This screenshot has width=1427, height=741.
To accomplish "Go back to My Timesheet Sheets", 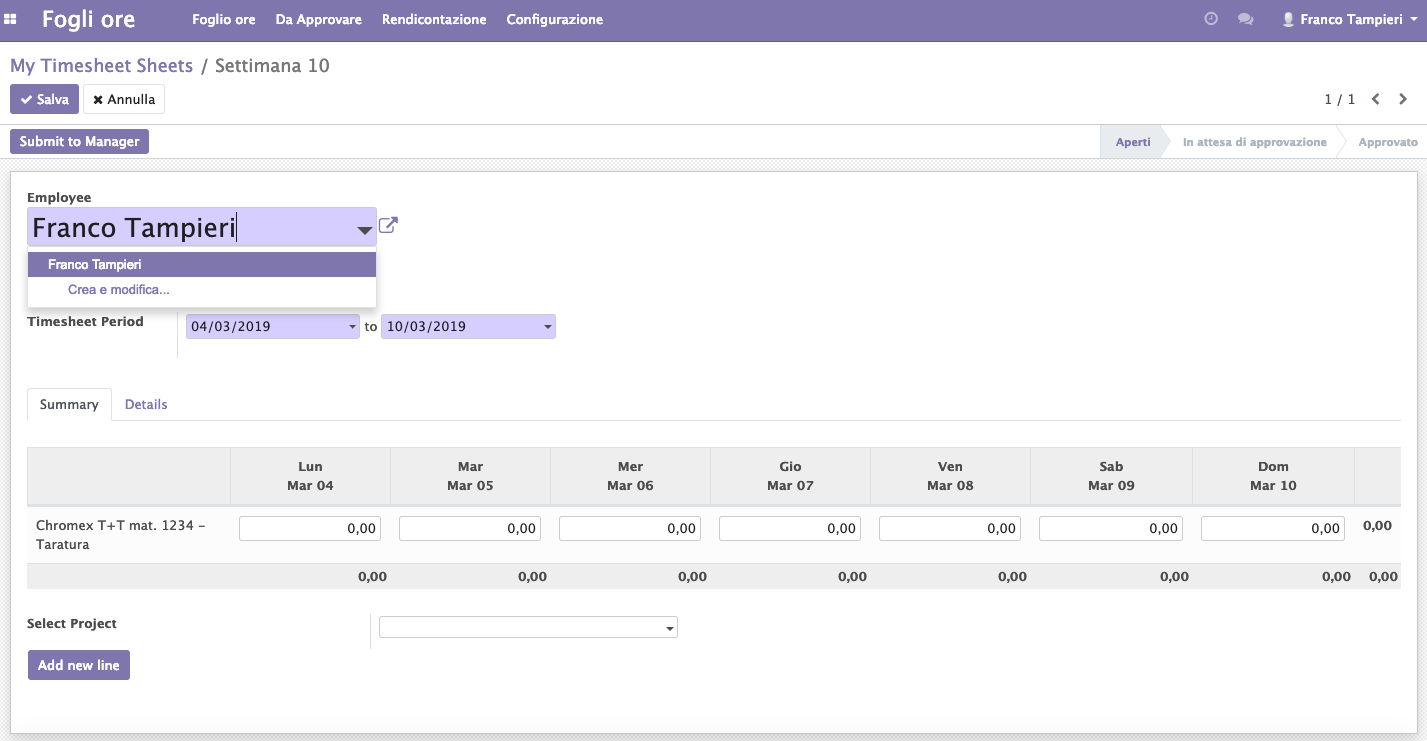I will tap(101, 66).
